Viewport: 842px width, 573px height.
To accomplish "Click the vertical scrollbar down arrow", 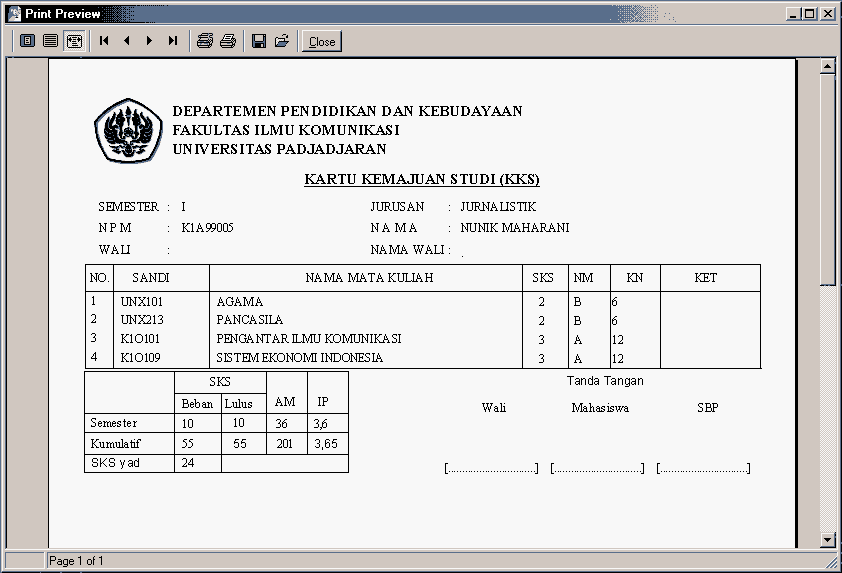I will (x=828, y=539).
